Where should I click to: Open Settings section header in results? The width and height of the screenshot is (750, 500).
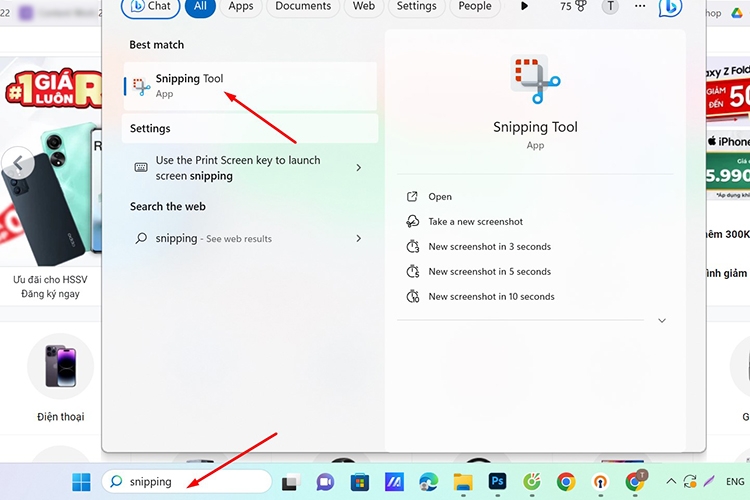coord(250,128)
